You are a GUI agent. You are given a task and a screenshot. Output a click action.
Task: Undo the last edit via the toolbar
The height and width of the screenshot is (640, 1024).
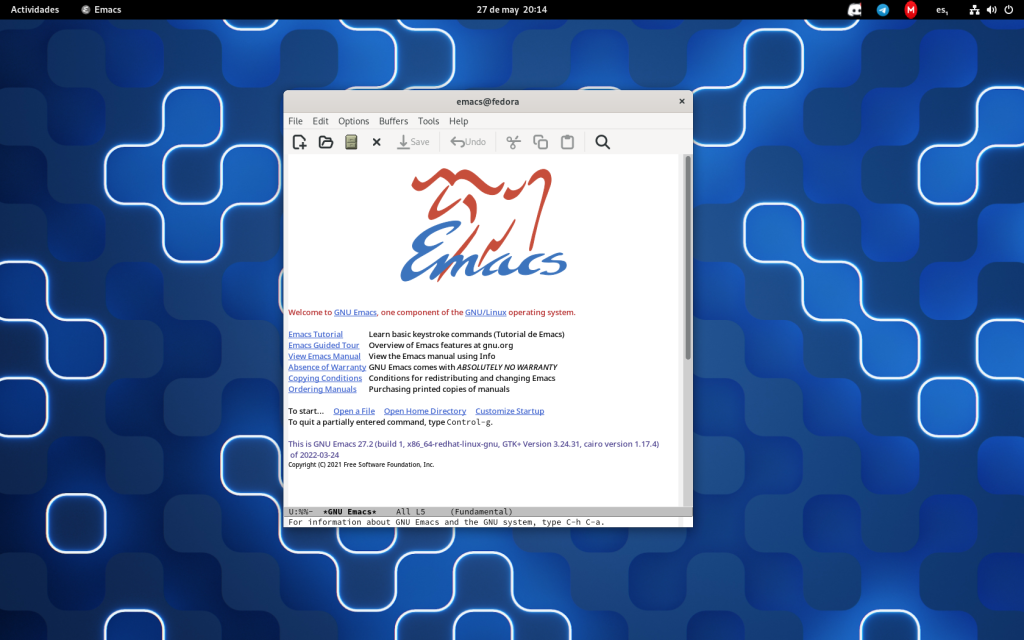point(467,141)
